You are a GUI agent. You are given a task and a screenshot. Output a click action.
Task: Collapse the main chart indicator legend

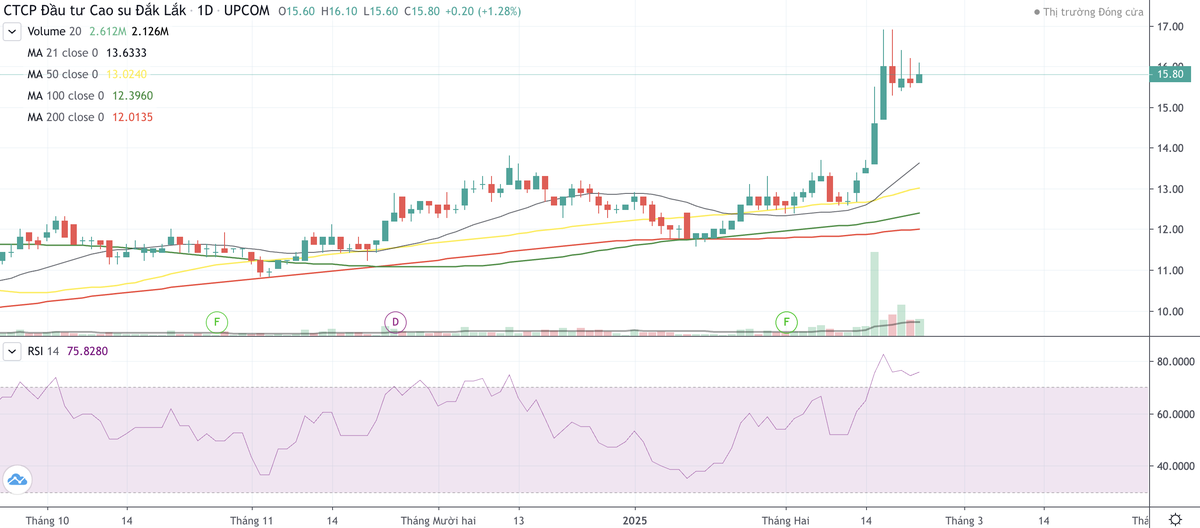(13, 31)
